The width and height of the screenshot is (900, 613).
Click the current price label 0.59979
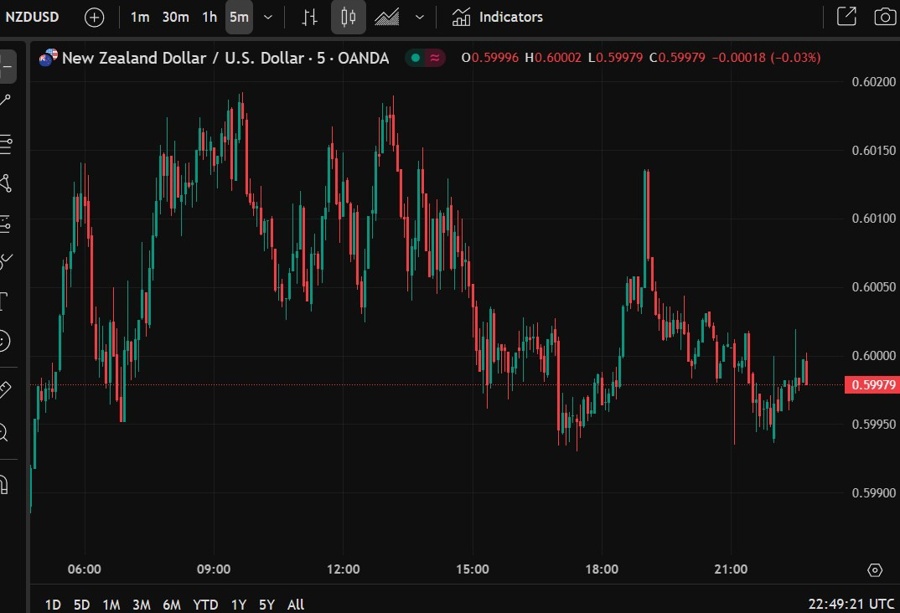871,385
